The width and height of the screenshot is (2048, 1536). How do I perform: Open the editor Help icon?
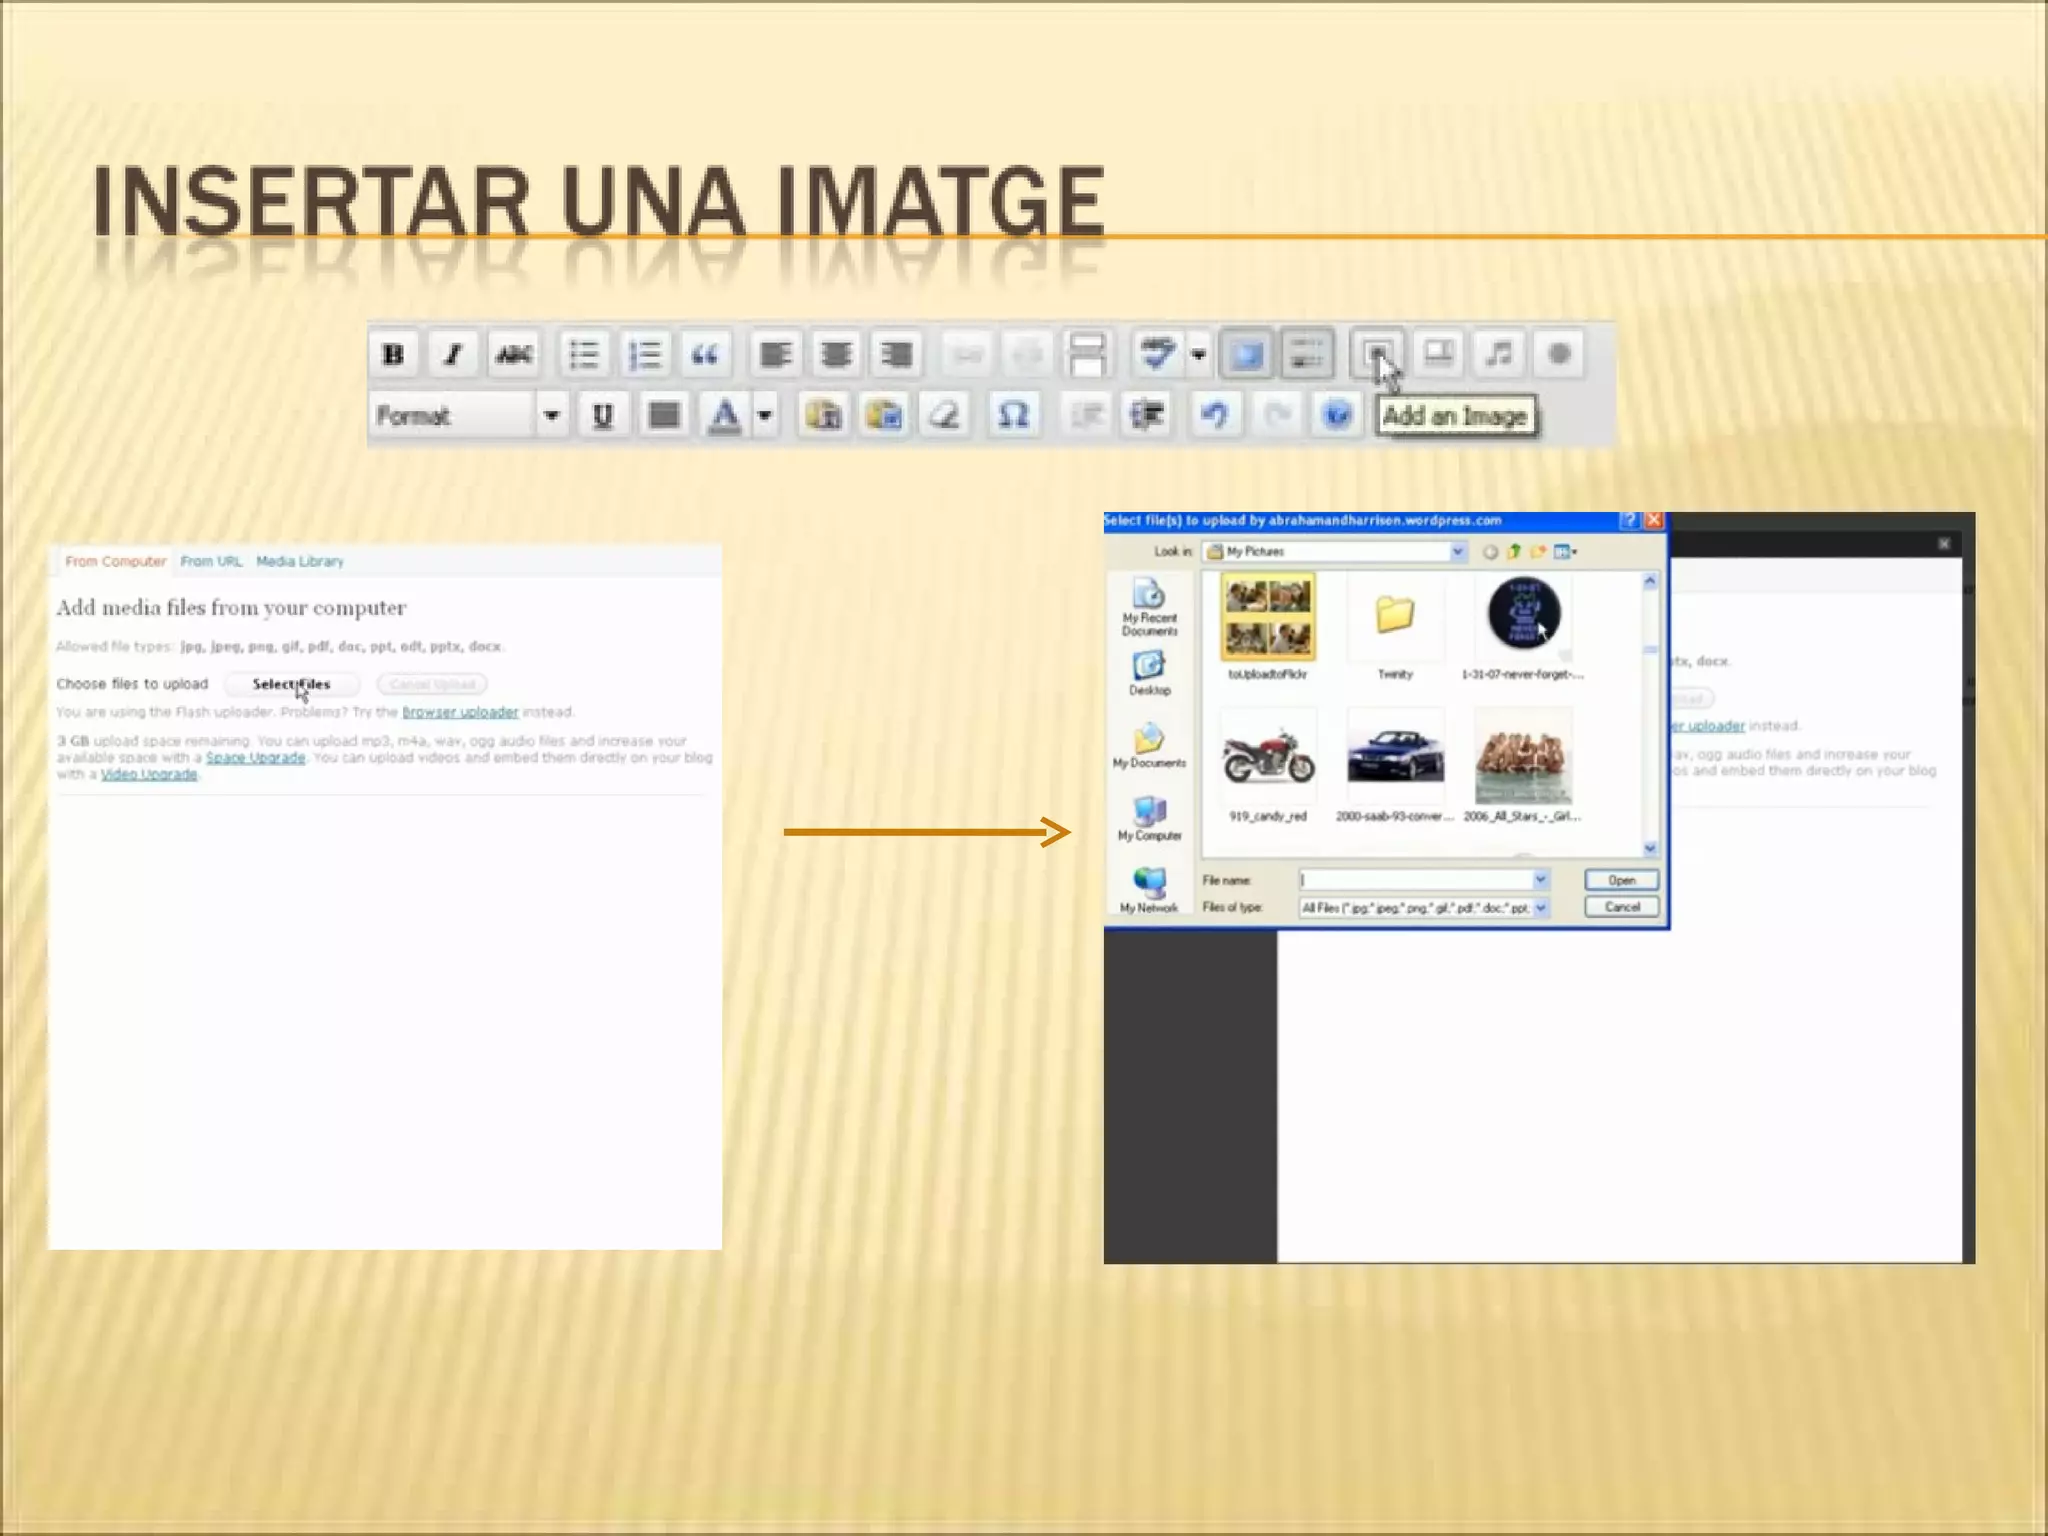coord(1337,415)
